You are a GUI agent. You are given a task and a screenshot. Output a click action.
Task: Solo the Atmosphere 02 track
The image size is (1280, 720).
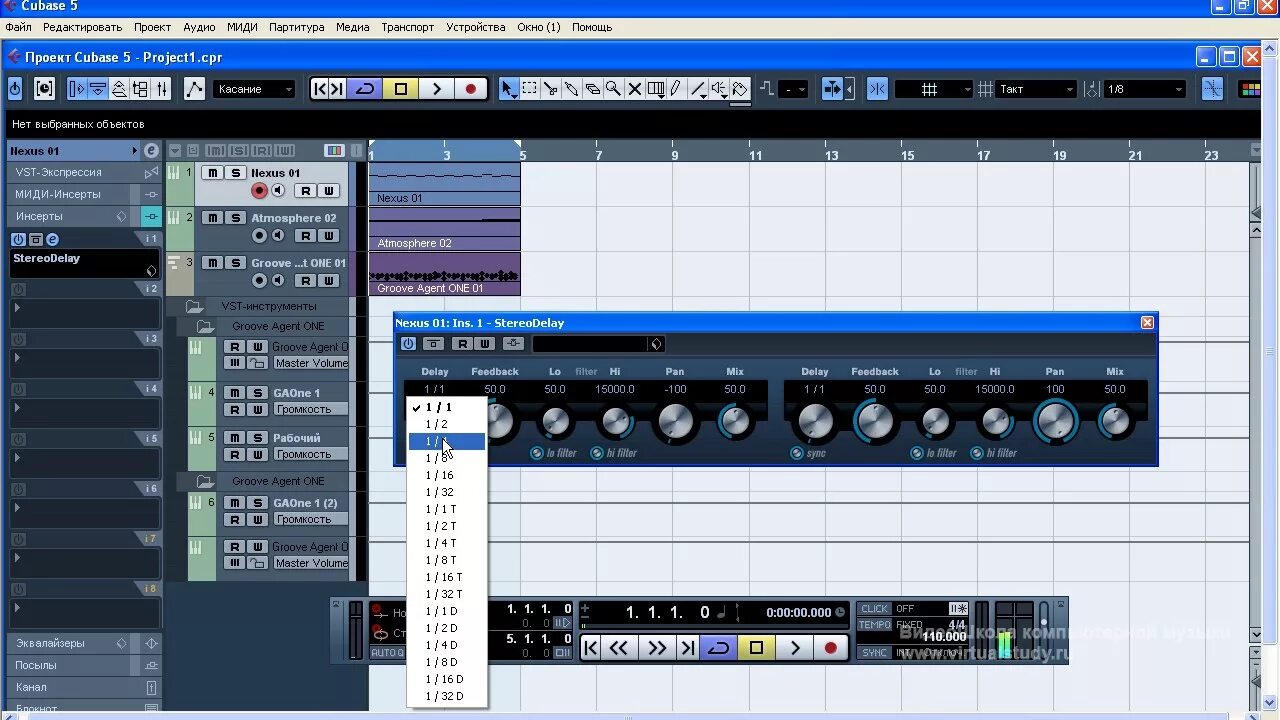pos(236,218)
